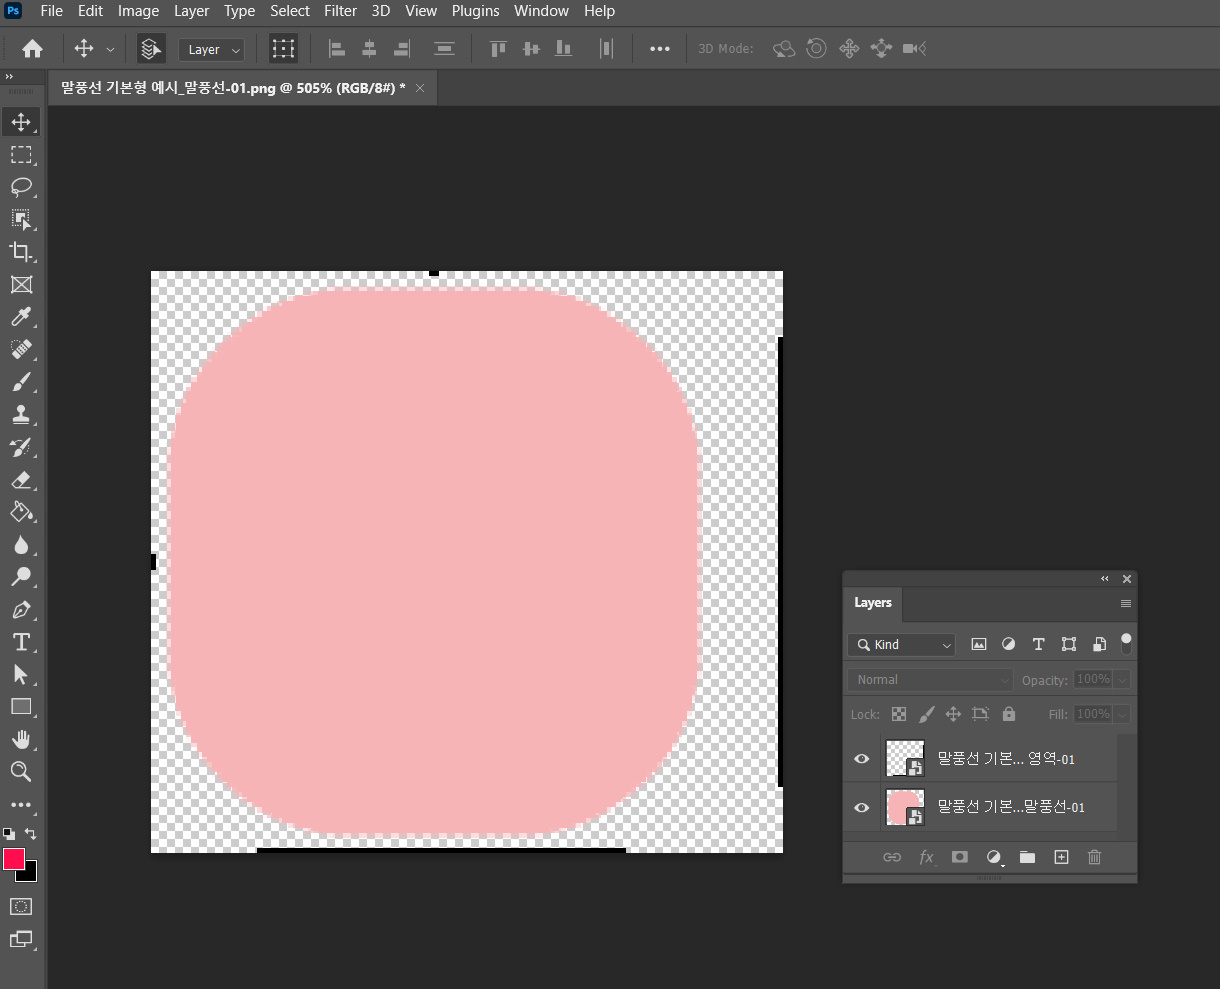Screen dimensions: 1220x989
Task: Delete layer with trash icon
Action: pyautogui.click(x=1095, y=857)
